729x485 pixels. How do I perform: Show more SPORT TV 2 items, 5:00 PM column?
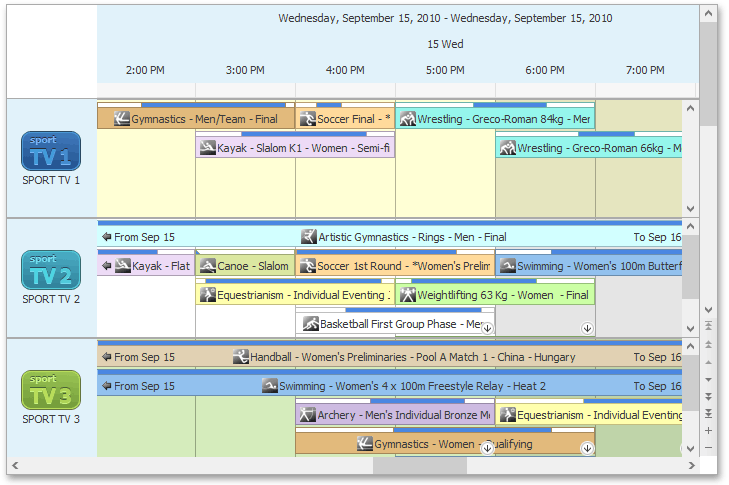click(x=487, y=328)
